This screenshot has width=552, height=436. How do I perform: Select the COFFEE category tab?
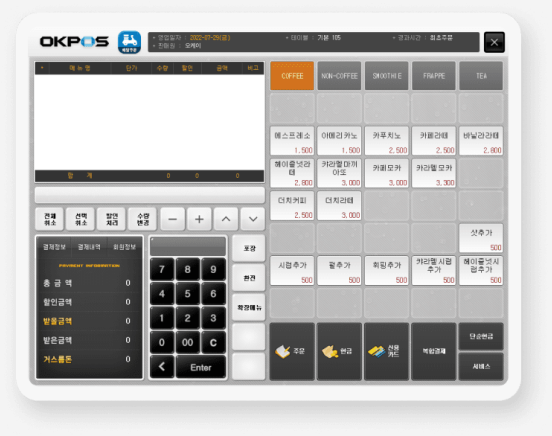(x=292, y=76)
